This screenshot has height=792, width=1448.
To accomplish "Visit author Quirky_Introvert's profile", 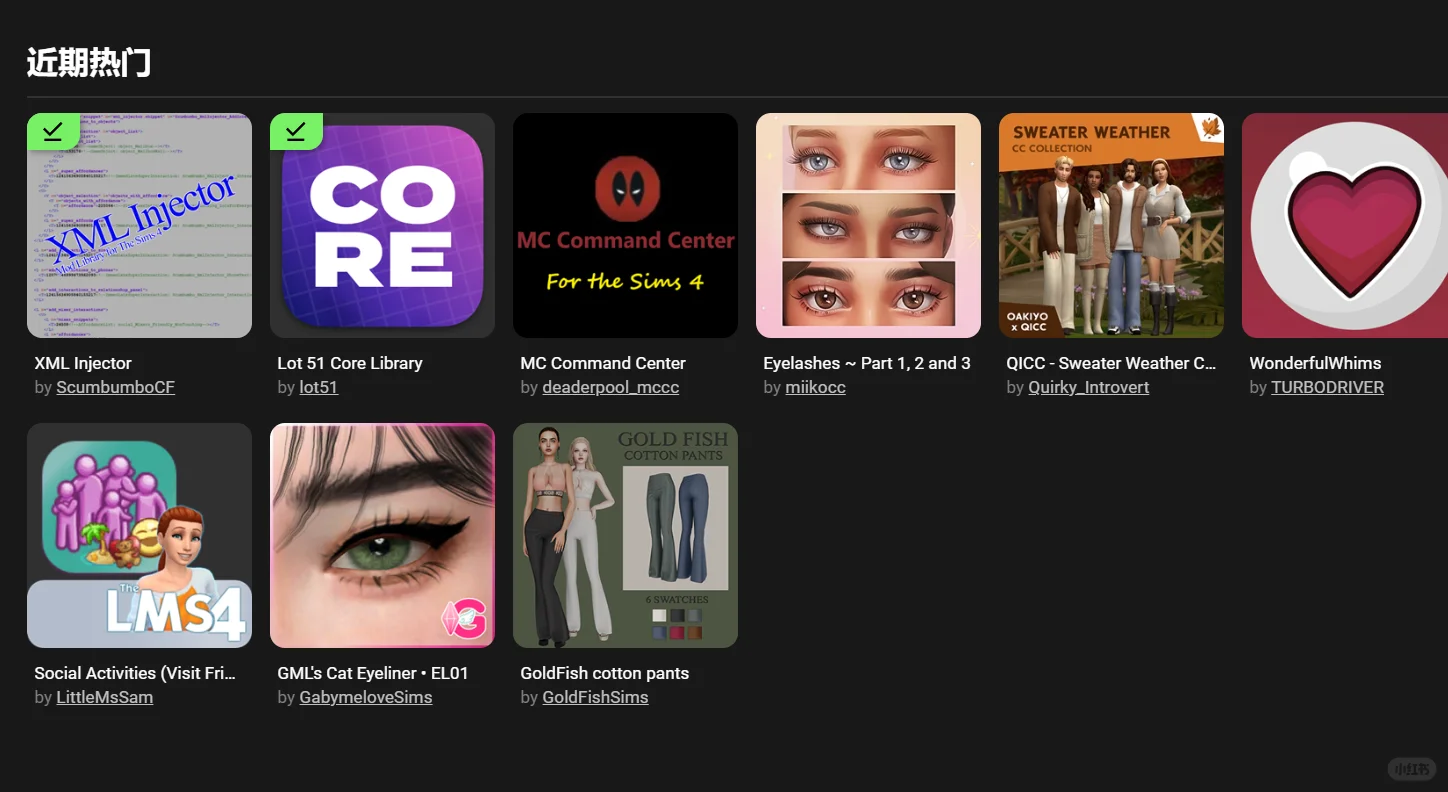I will (x=1088, y=387).
